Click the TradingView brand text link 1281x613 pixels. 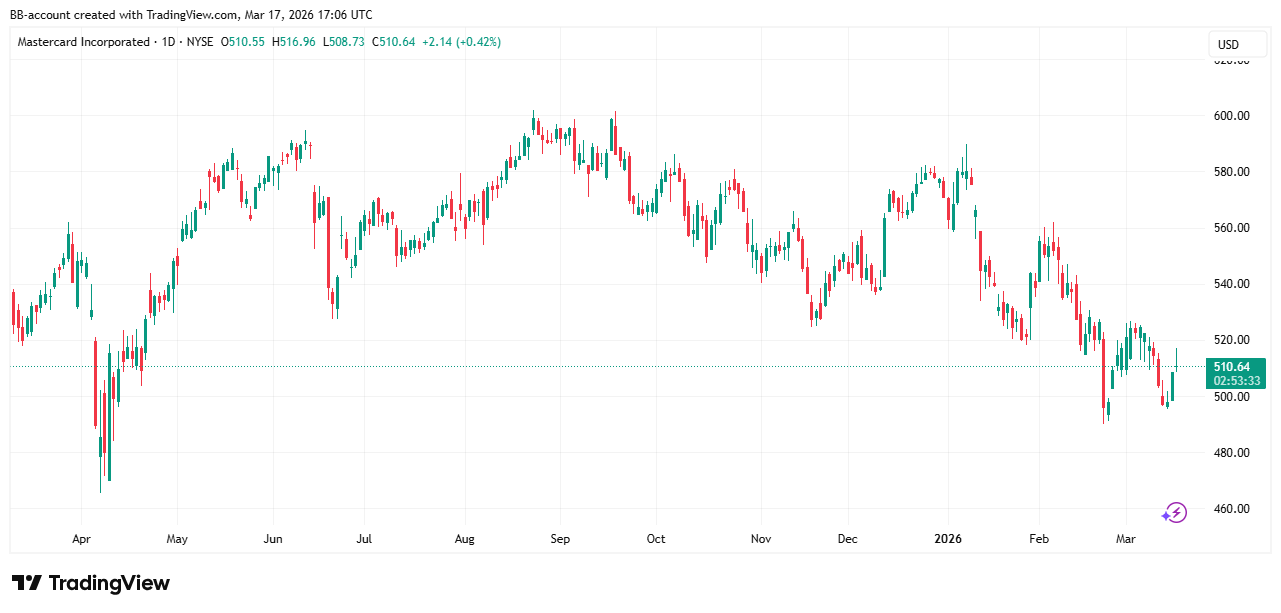pyautogui.click(x=109, y=583)
